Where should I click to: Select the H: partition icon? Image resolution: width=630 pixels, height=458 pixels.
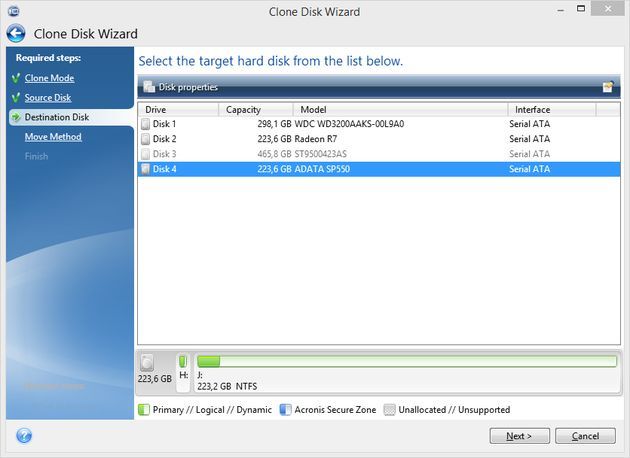pyautogui.click(x=183, y=361)
